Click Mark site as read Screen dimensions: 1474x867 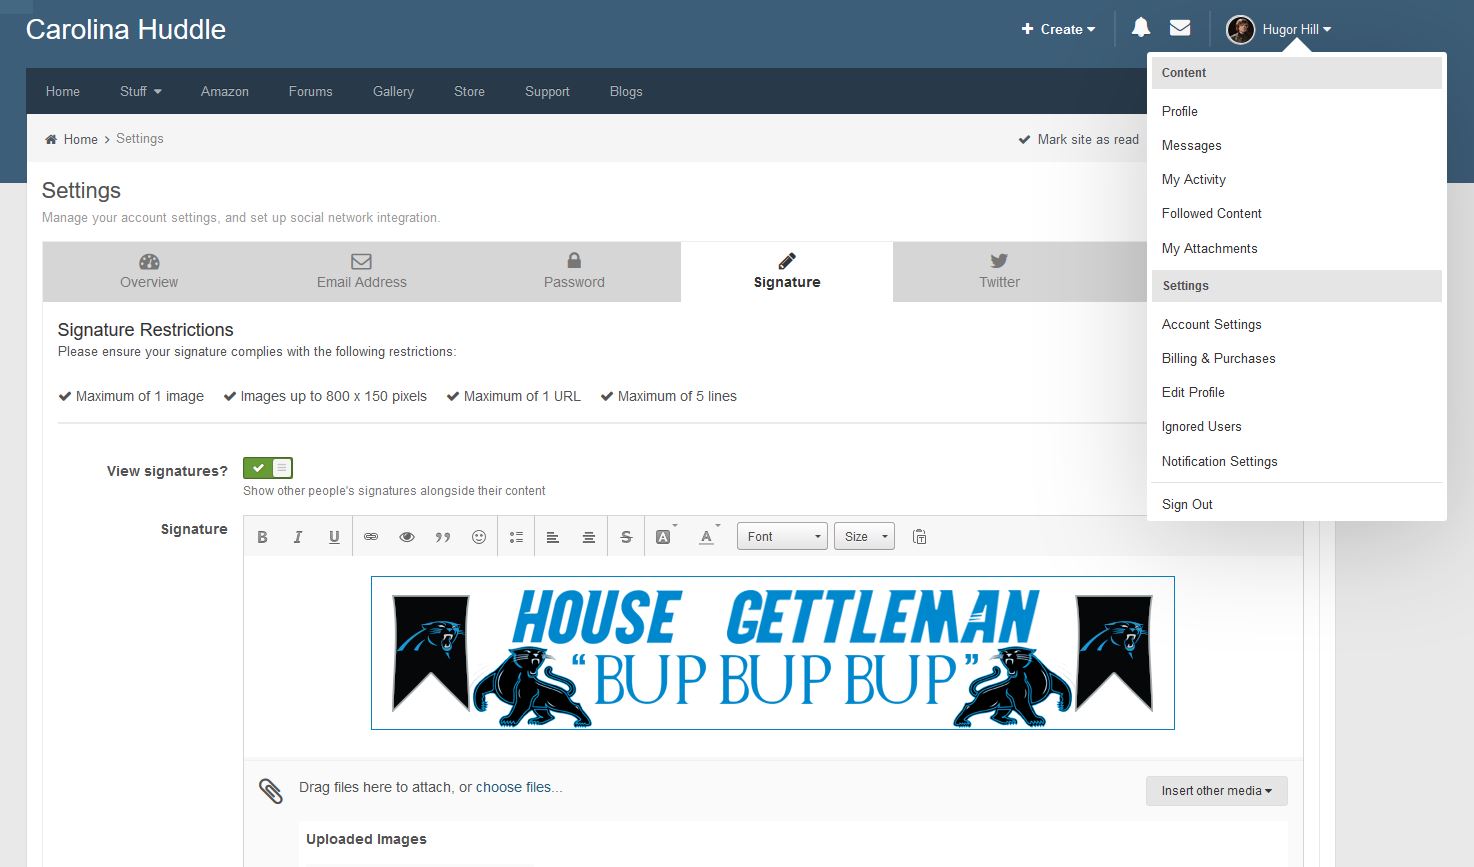tap(1078, 139)
